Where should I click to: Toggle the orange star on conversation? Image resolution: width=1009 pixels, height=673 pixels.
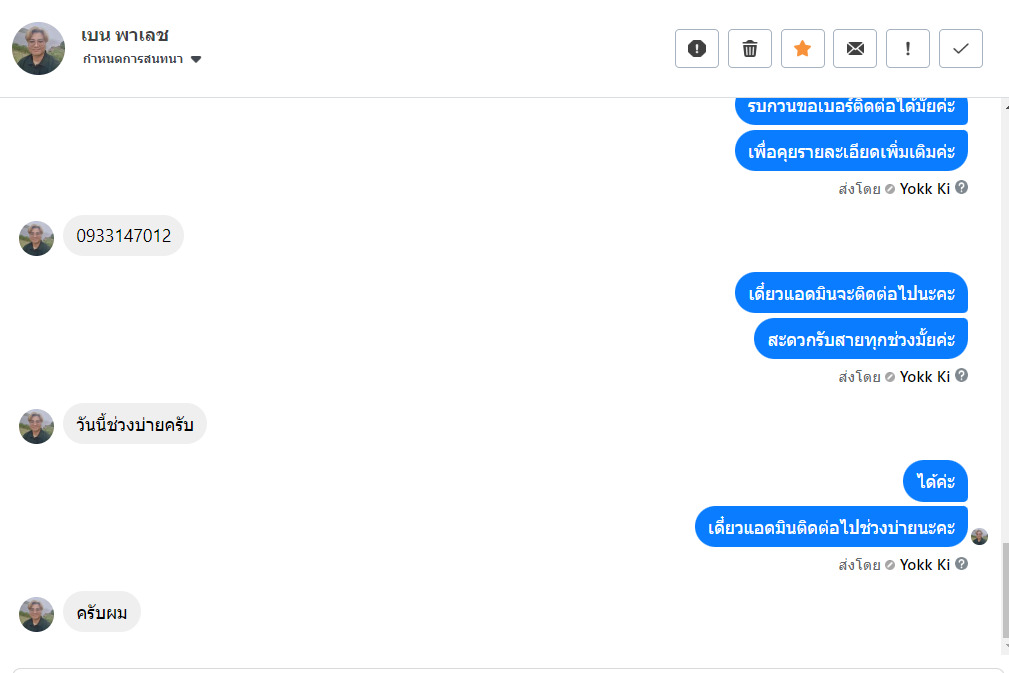802,48
